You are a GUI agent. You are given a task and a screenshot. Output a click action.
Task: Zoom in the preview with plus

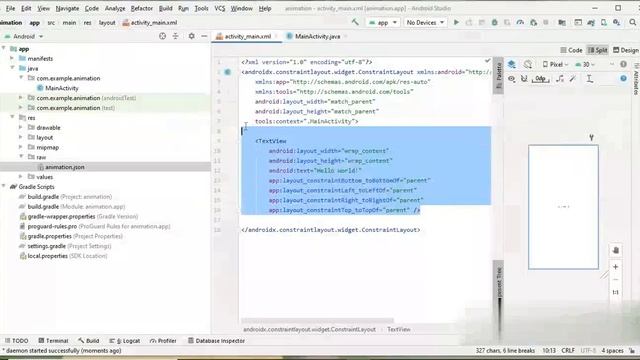click(616, 267)
